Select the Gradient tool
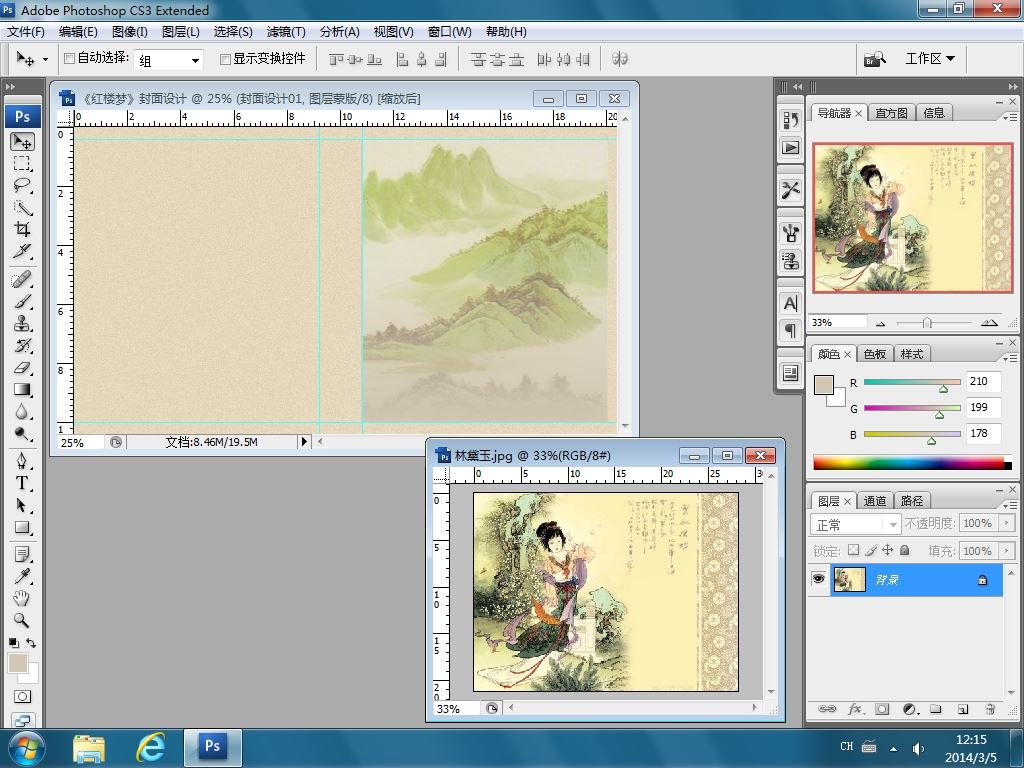 click(22, 390)
